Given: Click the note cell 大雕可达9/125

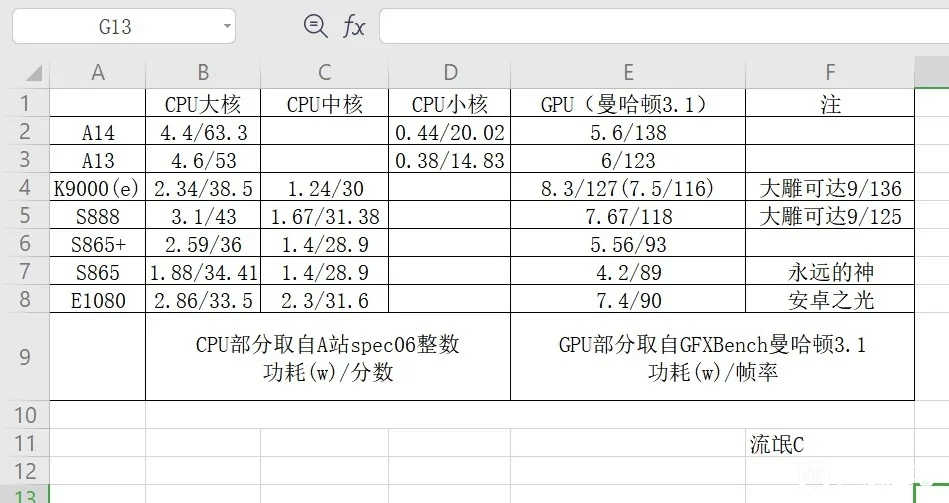Looking at the screenshot, I should pos(830,215).
